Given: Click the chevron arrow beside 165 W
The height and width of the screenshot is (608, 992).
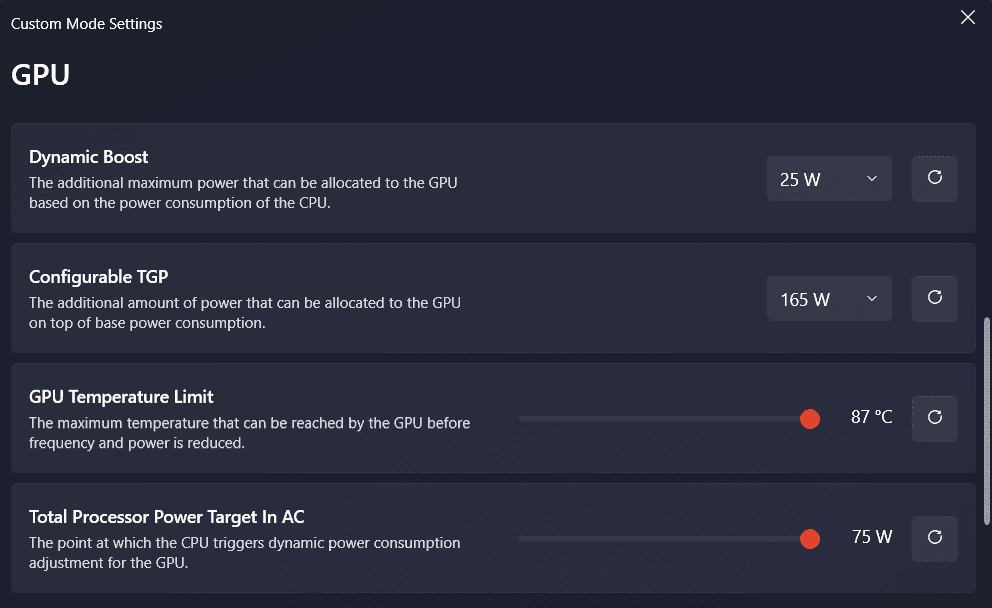Looking at the screenshot, I should [x=871, y=299].
